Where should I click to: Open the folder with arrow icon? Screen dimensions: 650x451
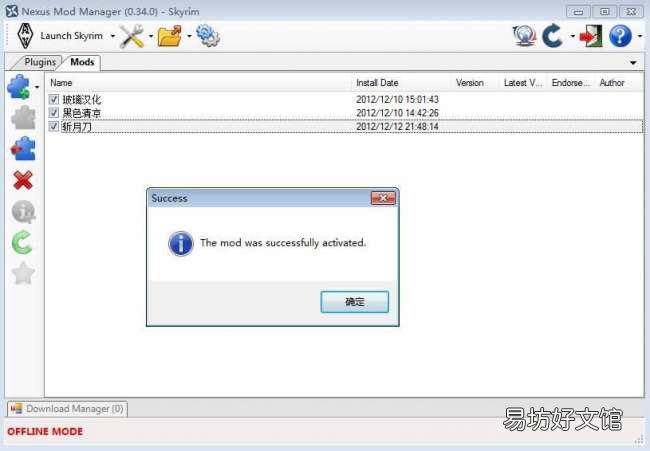170,36
